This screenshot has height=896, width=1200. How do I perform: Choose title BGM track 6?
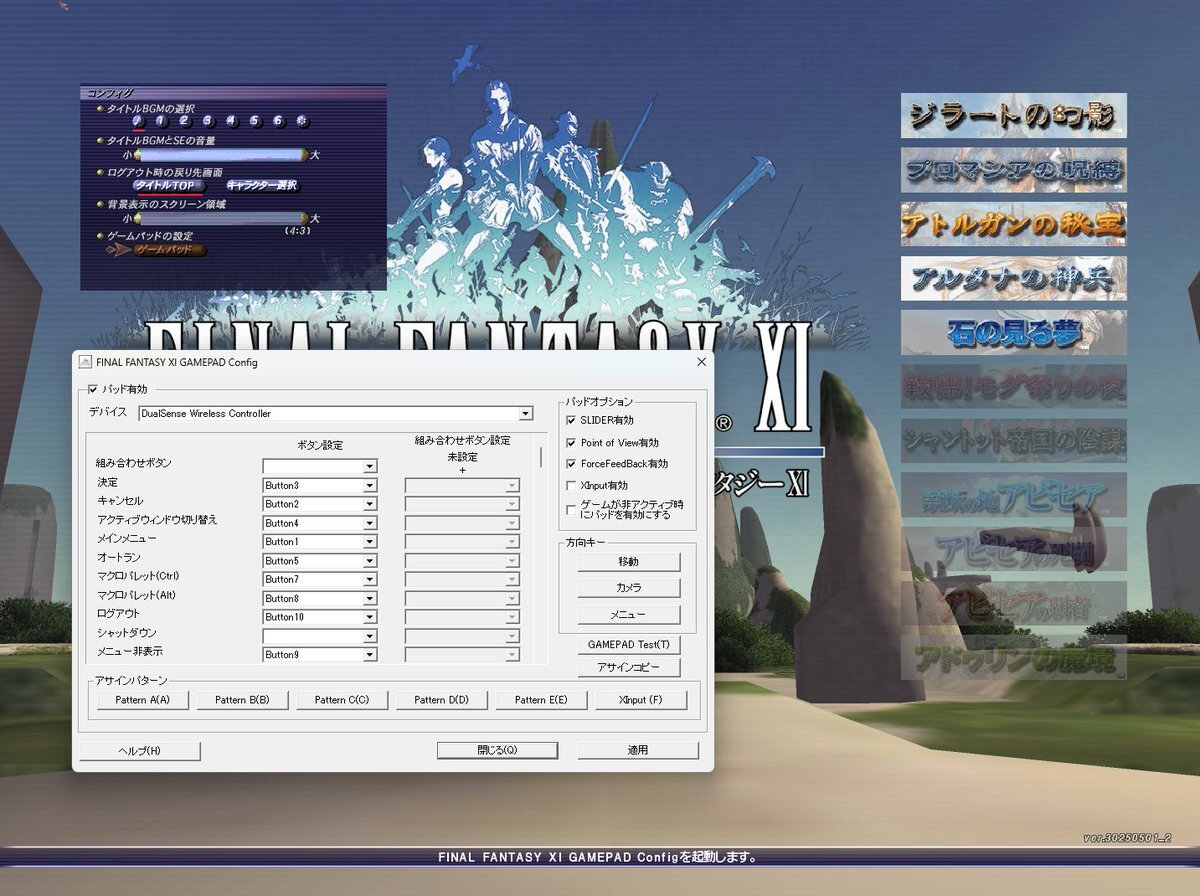tap(278, 121)
